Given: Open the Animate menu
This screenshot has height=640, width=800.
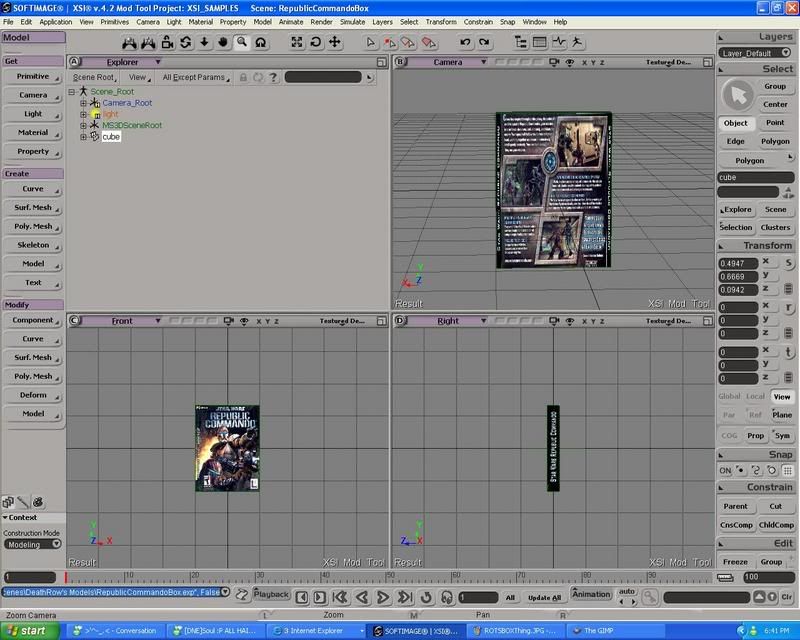Looking at the screenshot, I should [x=291, y=22].
